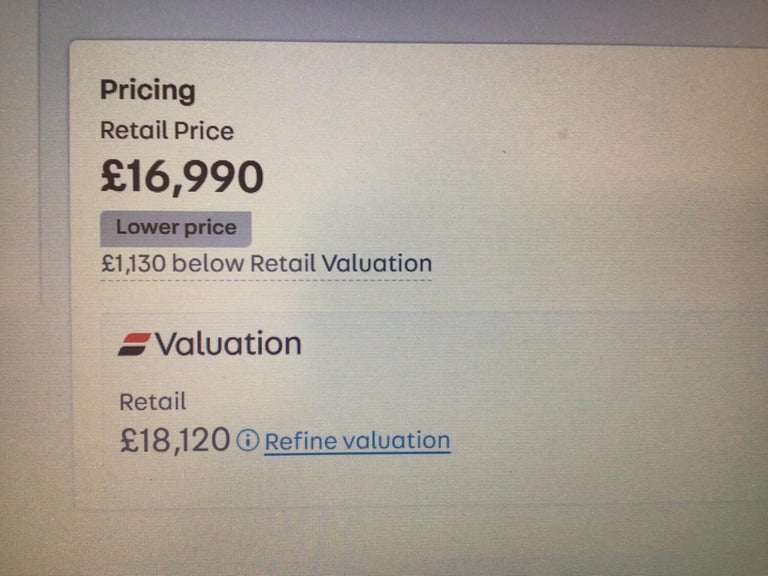Viewport: 768px width, 576px height.
Task: Click the £1,130 below Retail Valuation text
Action: click(x=266, y=264)
